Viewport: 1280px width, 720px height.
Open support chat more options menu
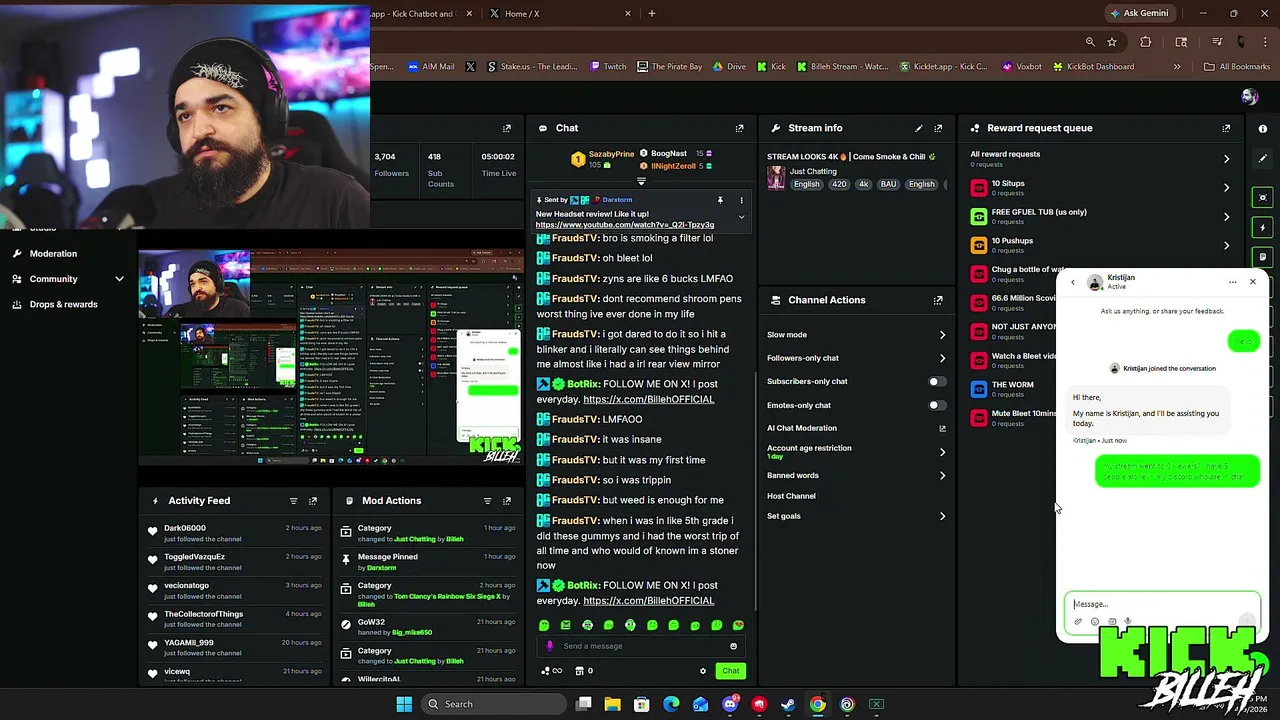tap(1233, 282)
